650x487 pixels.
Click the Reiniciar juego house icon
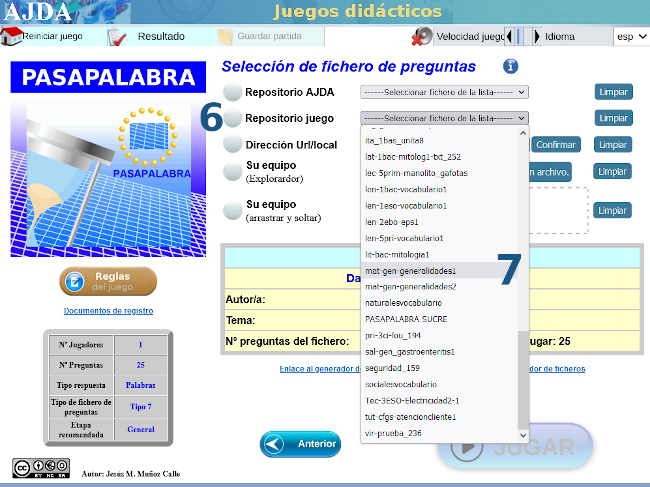[12, 36]
